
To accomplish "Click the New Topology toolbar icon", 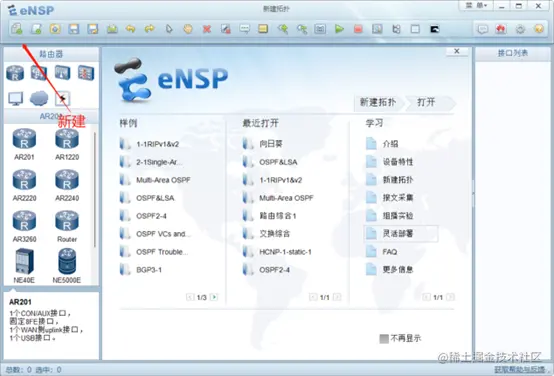I will point(17,29).
